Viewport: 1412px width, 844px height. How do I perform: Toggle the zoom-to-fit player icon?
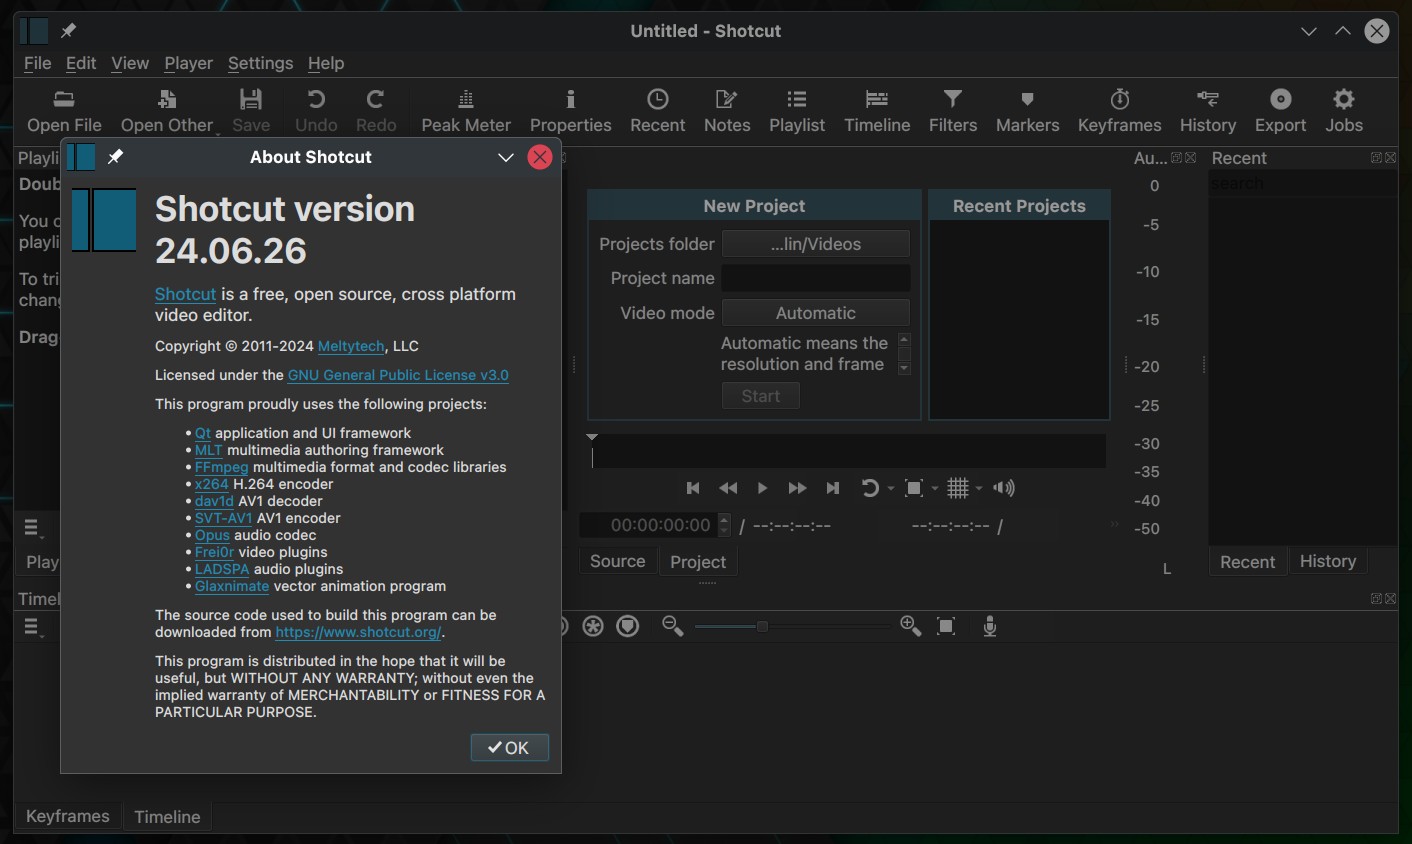(x=914, y=488)
